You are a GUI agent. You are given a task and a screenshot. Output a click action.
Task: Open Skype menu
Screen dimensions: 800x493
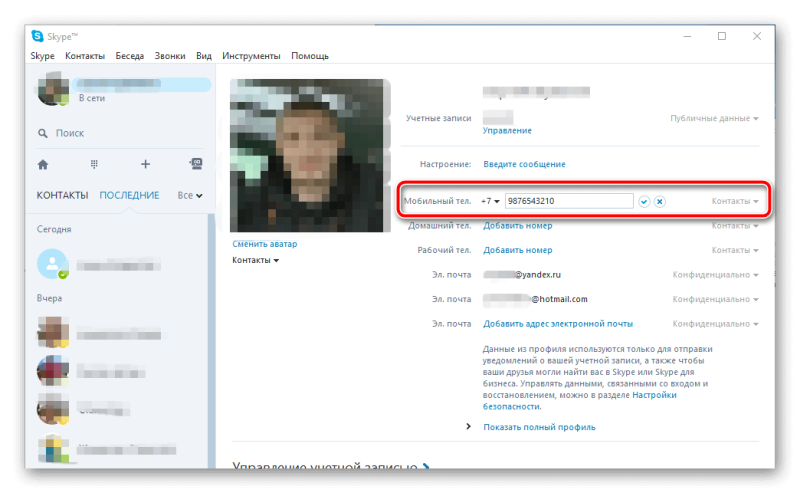(x=42, y=56)
